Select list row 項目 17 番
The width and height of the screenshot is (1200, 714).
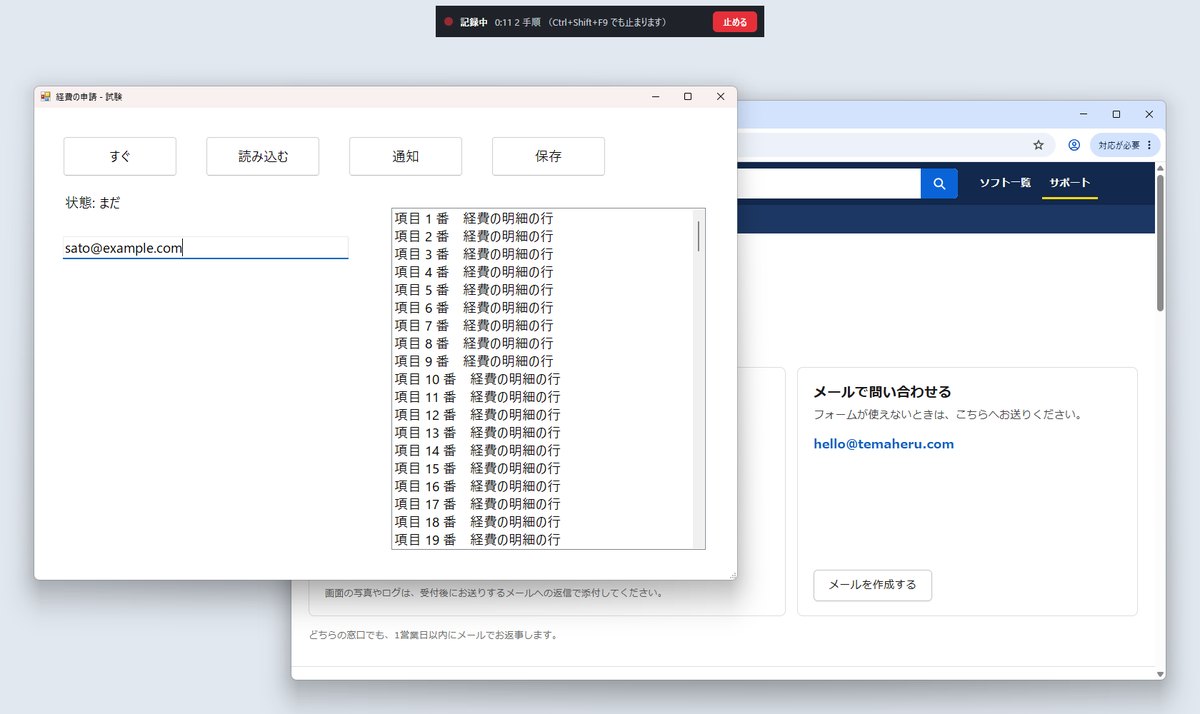coord(541,504)
